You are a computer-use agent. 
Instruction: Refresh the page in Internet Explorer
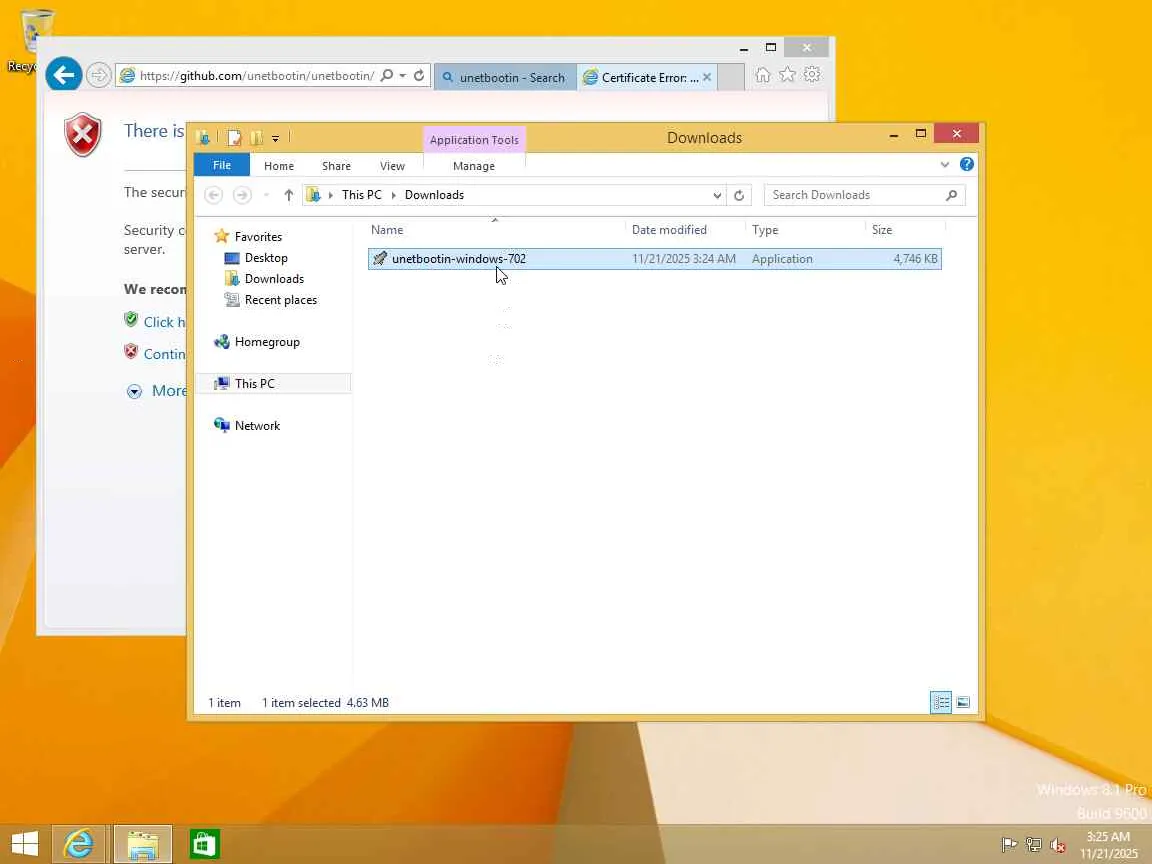[419, 76]
